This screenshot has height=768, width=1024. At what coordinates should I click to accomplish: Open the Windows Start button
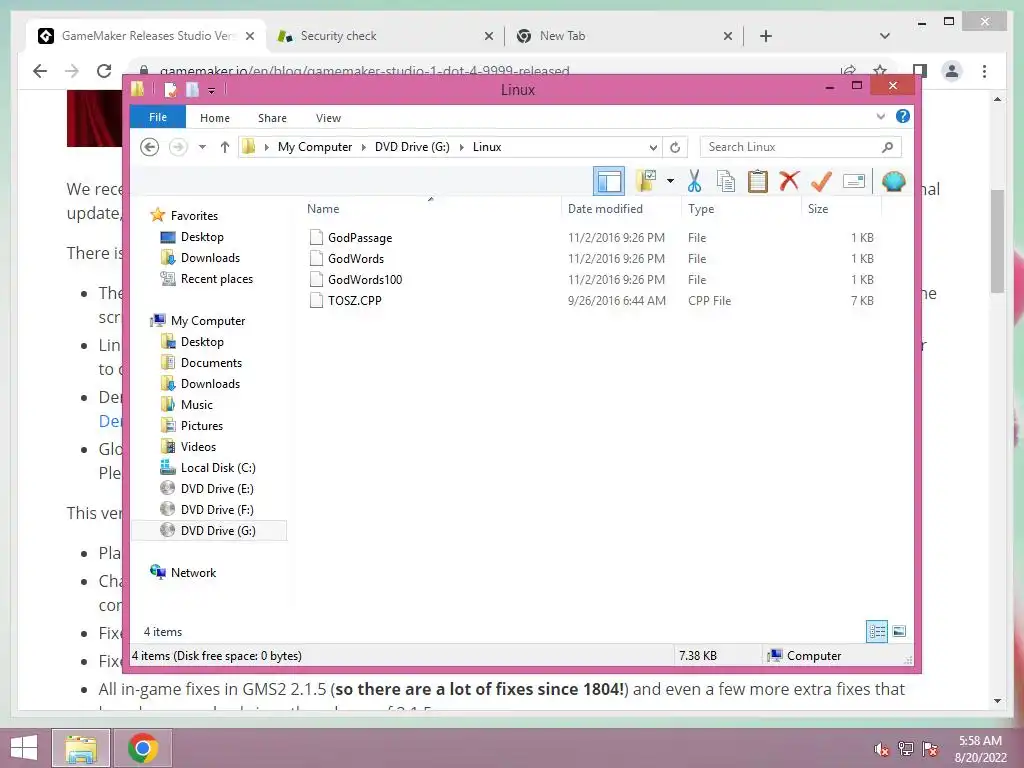point(24,748)
